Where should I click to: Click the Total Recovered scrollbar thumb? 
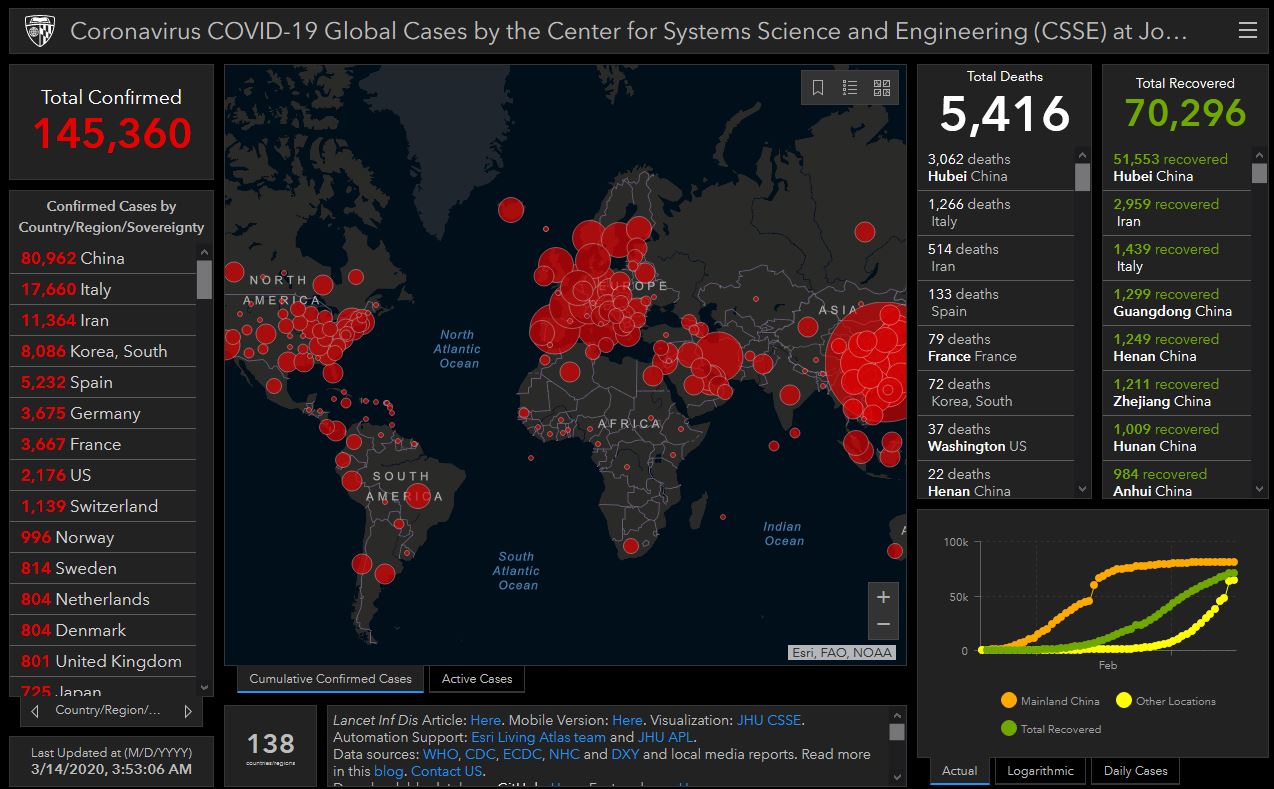point(1259,172)
